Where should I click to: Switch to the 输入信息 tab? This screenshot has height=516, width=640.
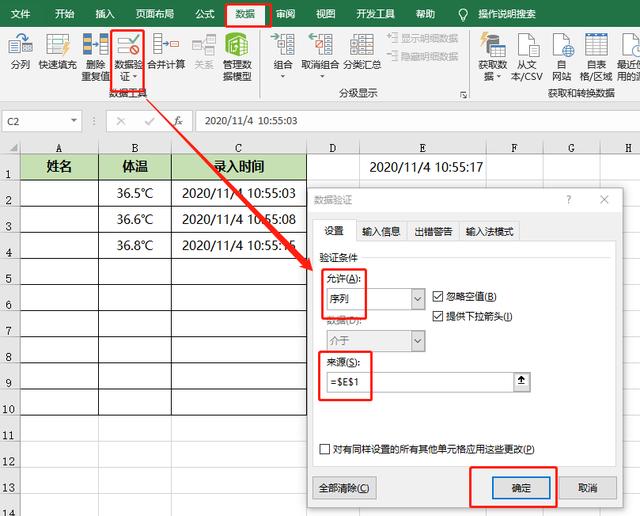pos(381,231)
